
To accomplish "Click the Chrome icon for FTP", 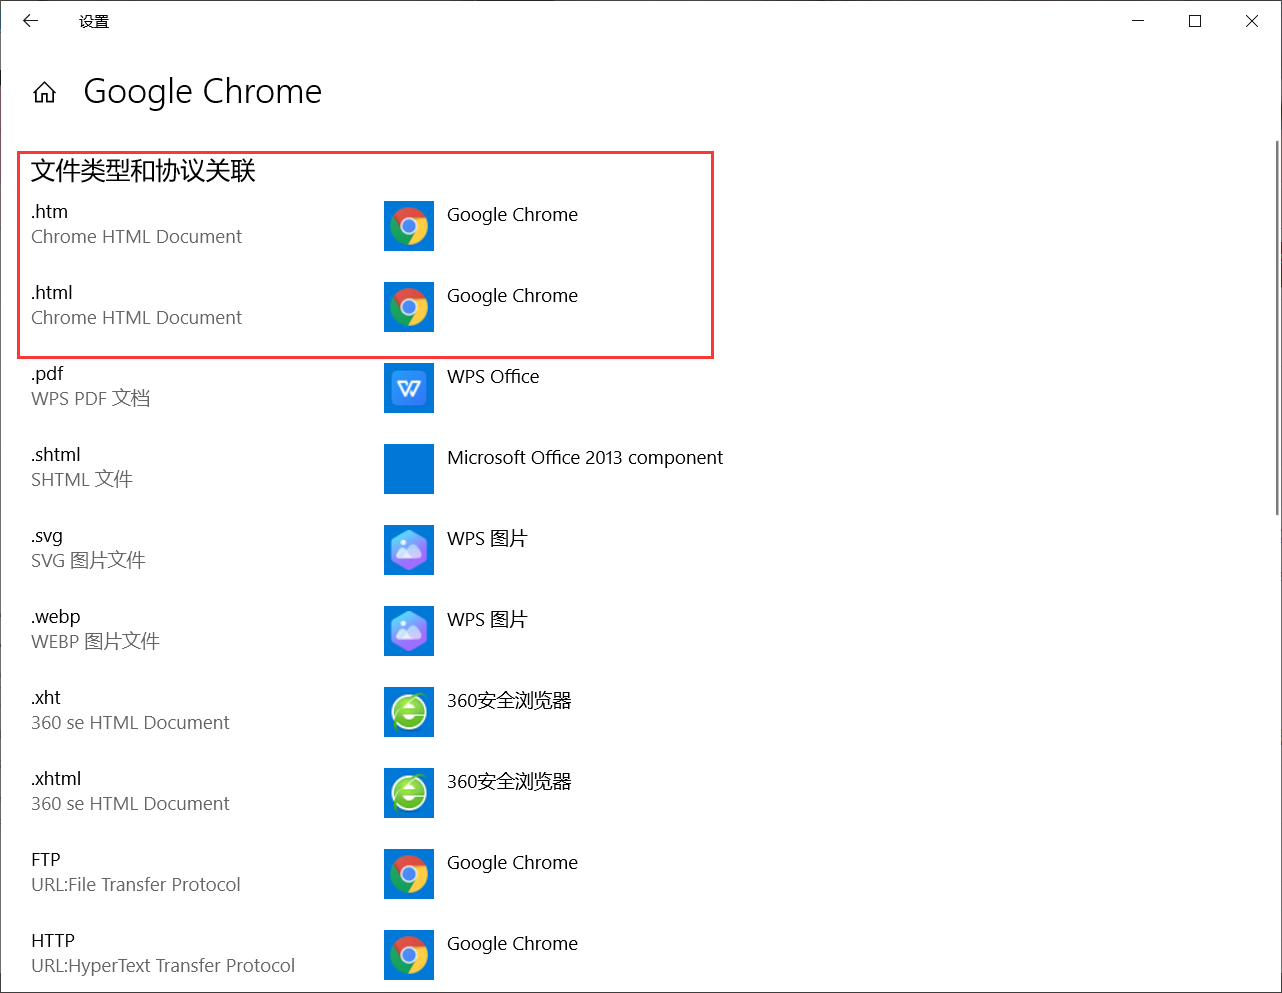I will pyautogui.click(x=409, y=874).
